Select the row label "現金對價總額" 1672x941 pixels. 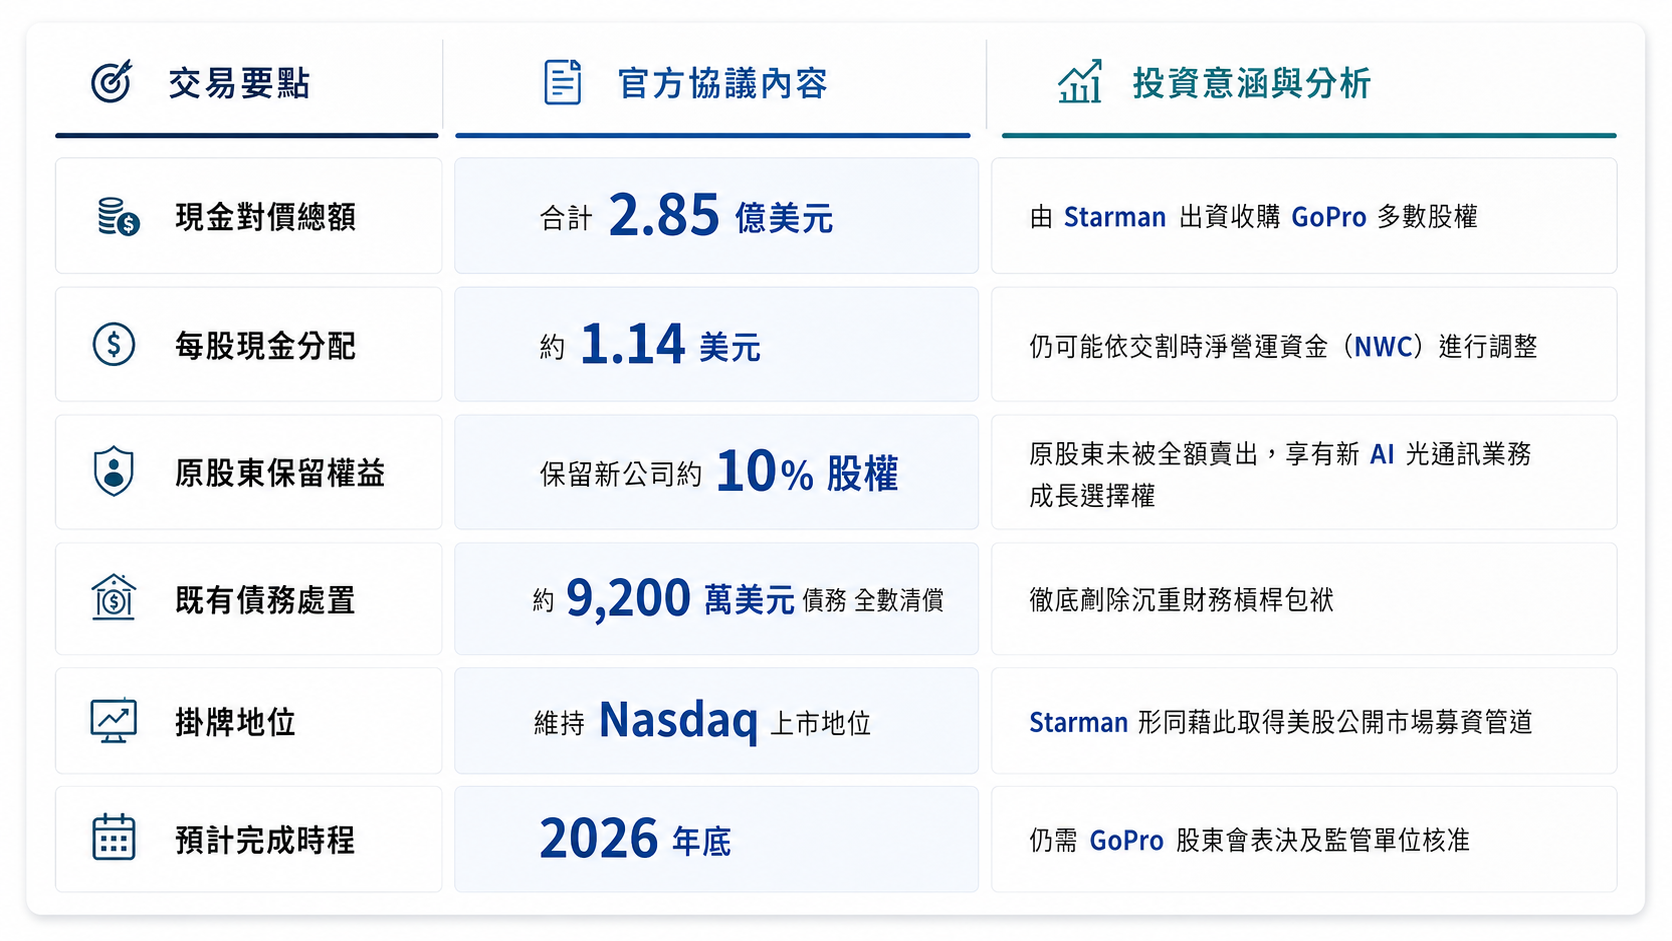coord(266,217)
